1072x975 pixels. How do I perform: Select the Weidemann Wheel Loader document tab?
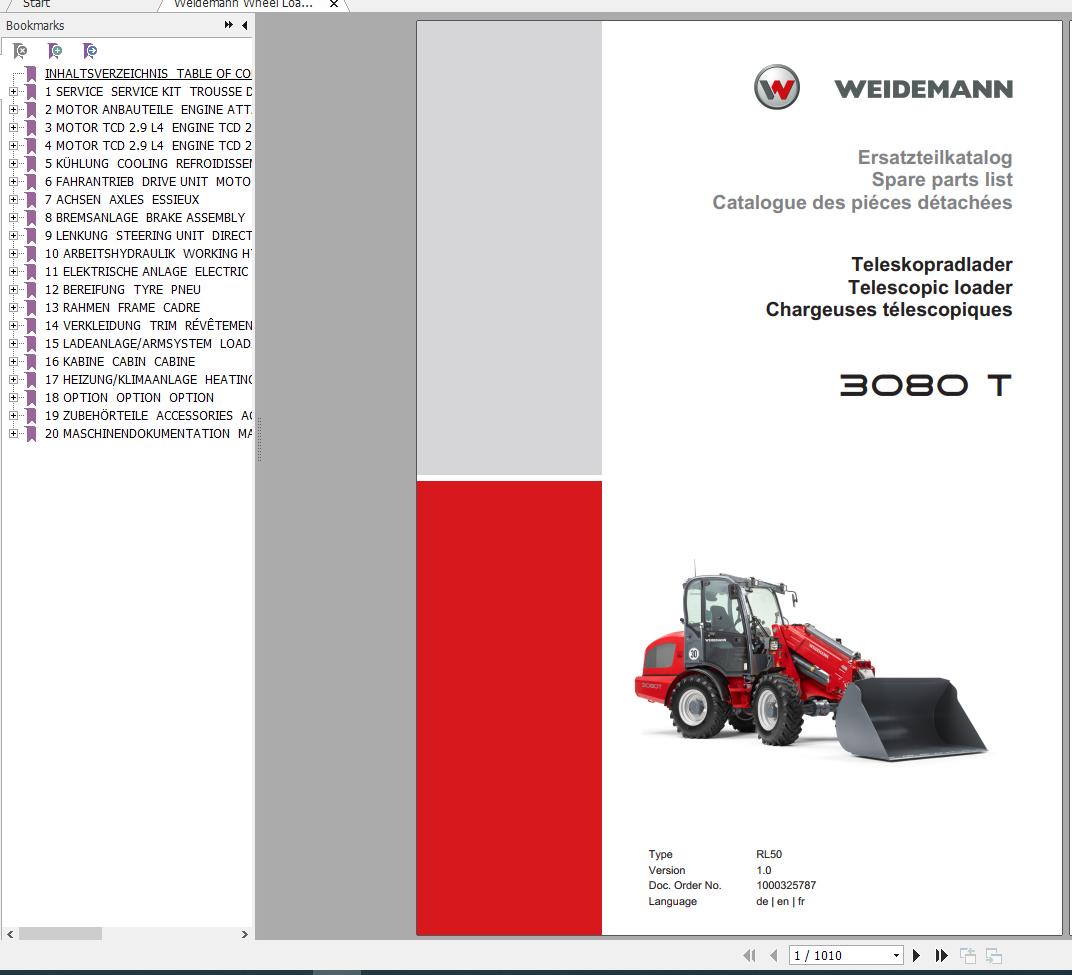coord(243,4)
